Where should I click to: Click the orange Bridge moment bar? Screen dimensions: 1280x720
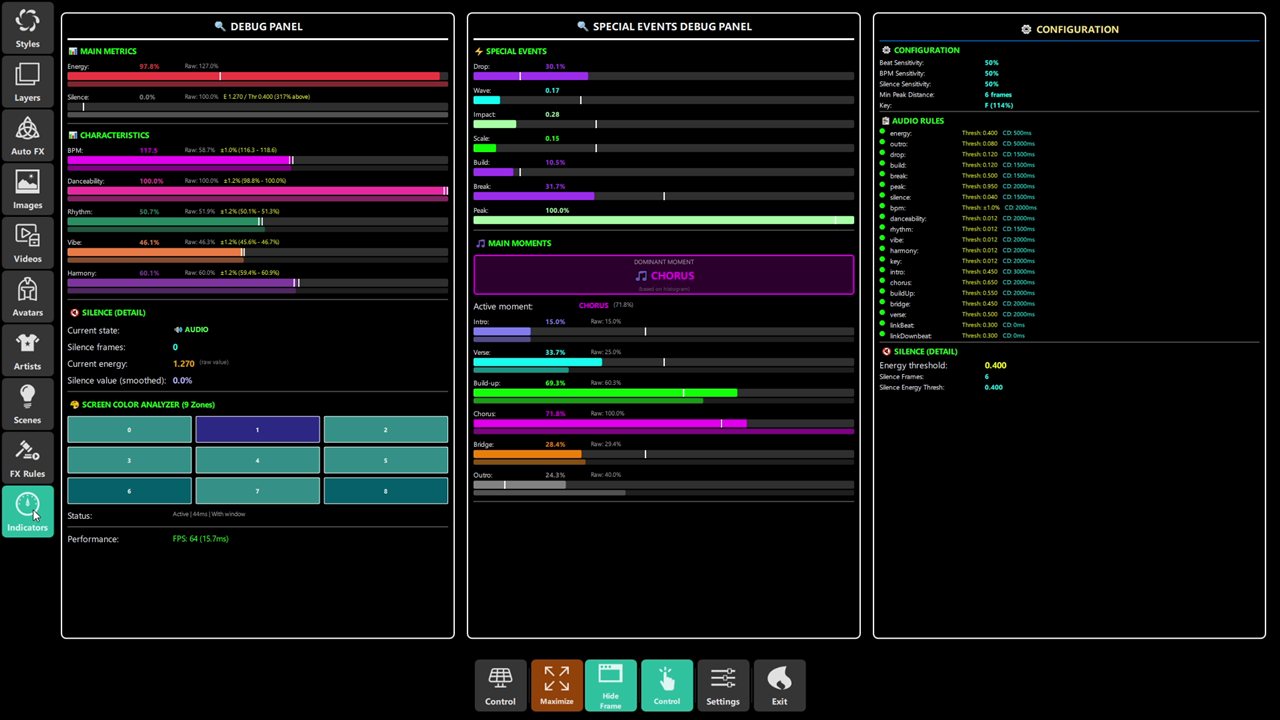pyautogui.click(x=663, y=454)
